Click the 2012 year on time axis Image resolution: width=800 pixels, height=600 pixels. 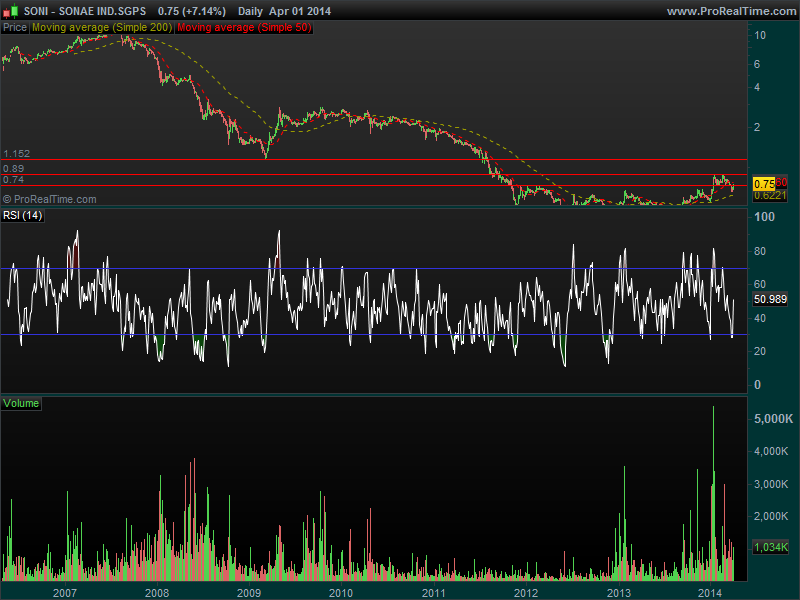pyautogui.click(x=526, y=593)
